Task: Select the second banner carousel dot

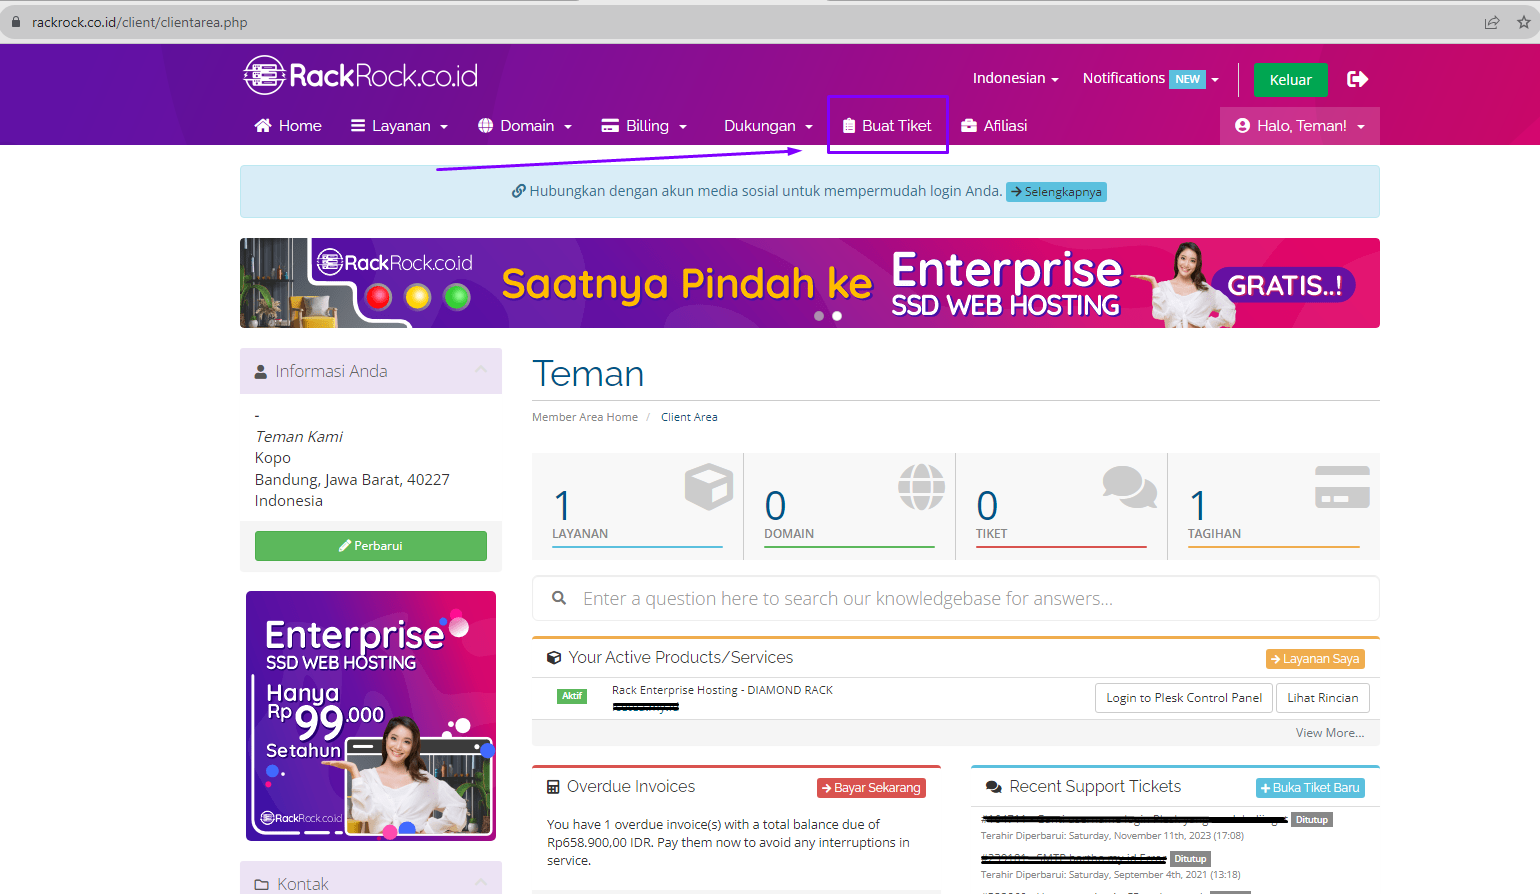Action: pos(837,316)
